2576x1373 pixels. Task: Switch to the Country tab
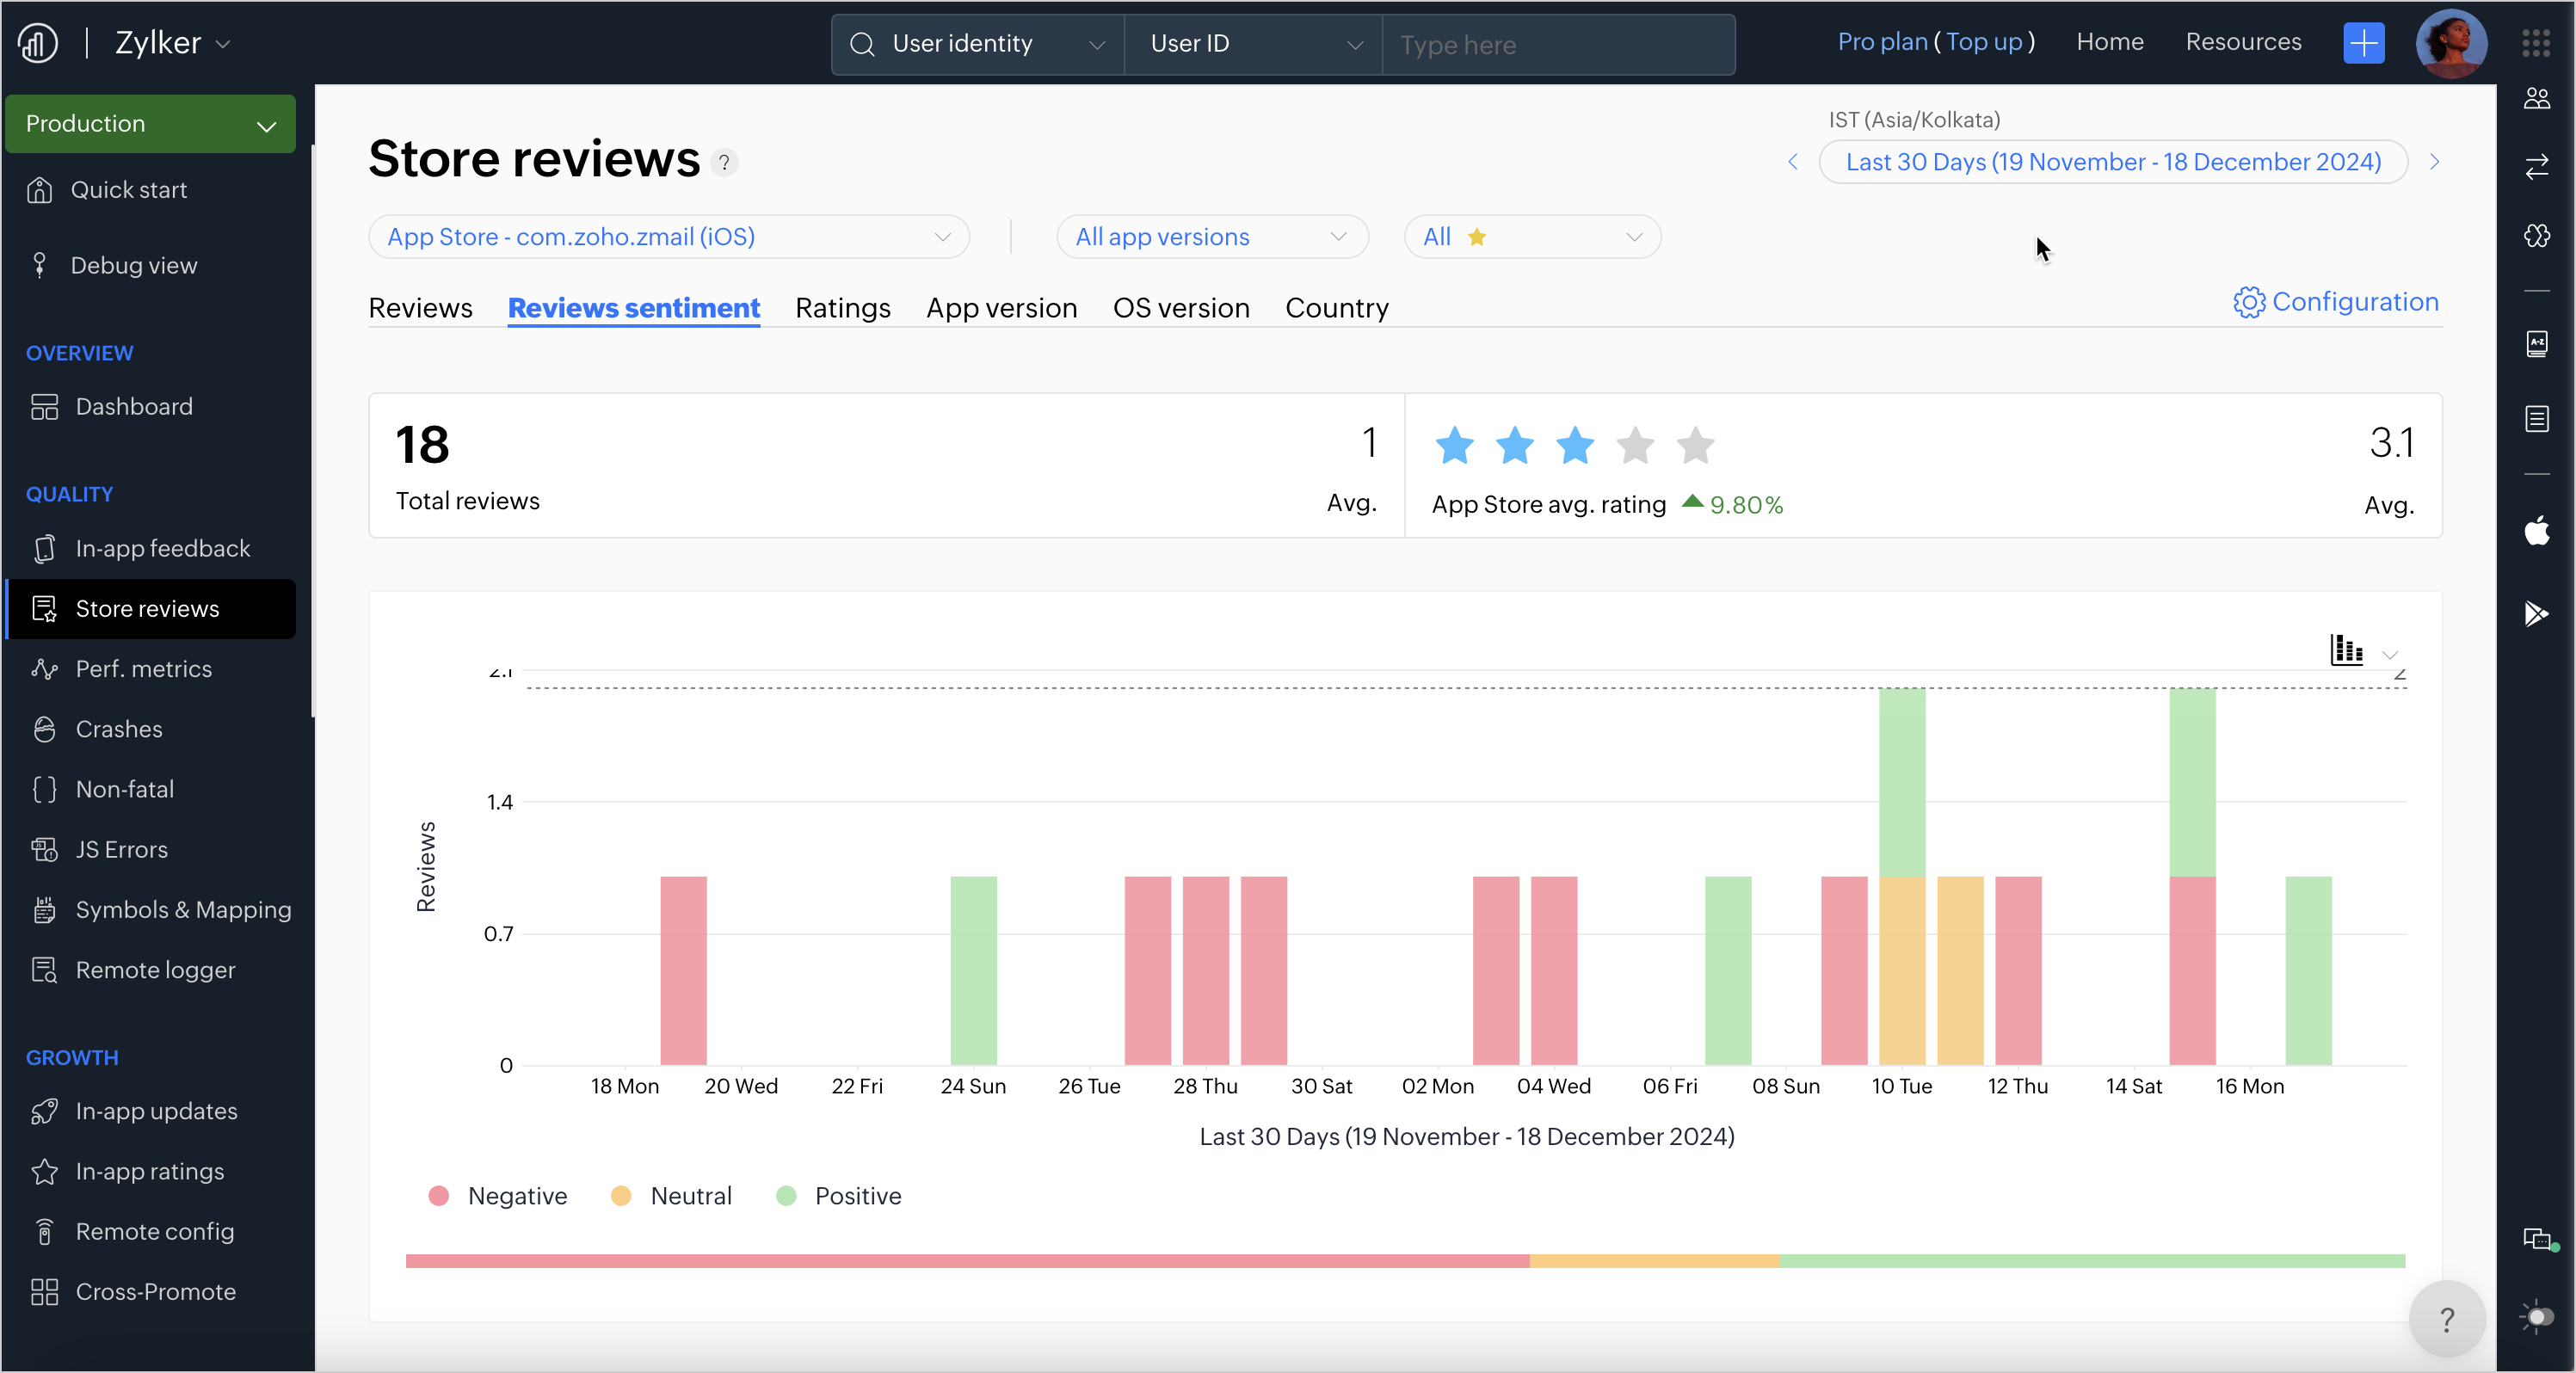[1336, 308]
